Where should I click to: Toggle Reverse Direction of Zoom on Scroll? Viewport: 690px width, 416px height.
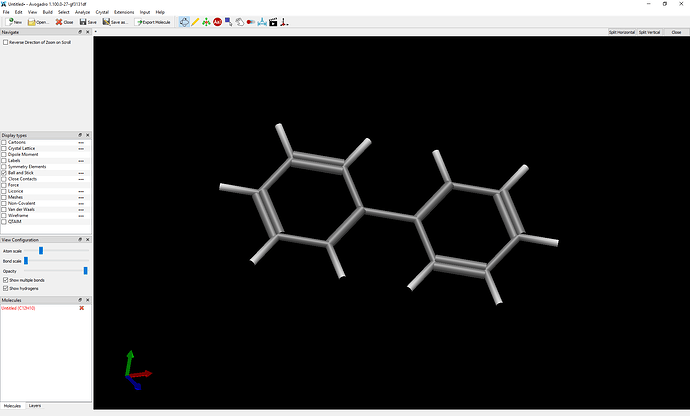coord(6,42)
